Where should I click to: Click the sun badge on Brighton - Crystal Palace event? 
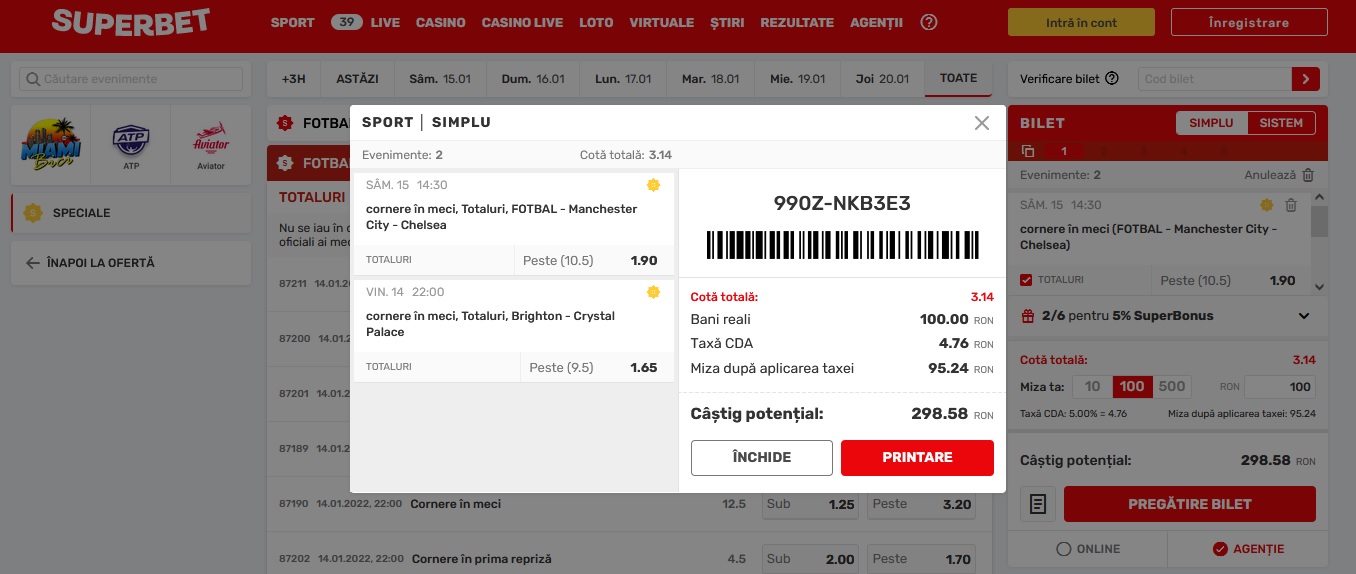pyautogui.click(x=653, y=292)
